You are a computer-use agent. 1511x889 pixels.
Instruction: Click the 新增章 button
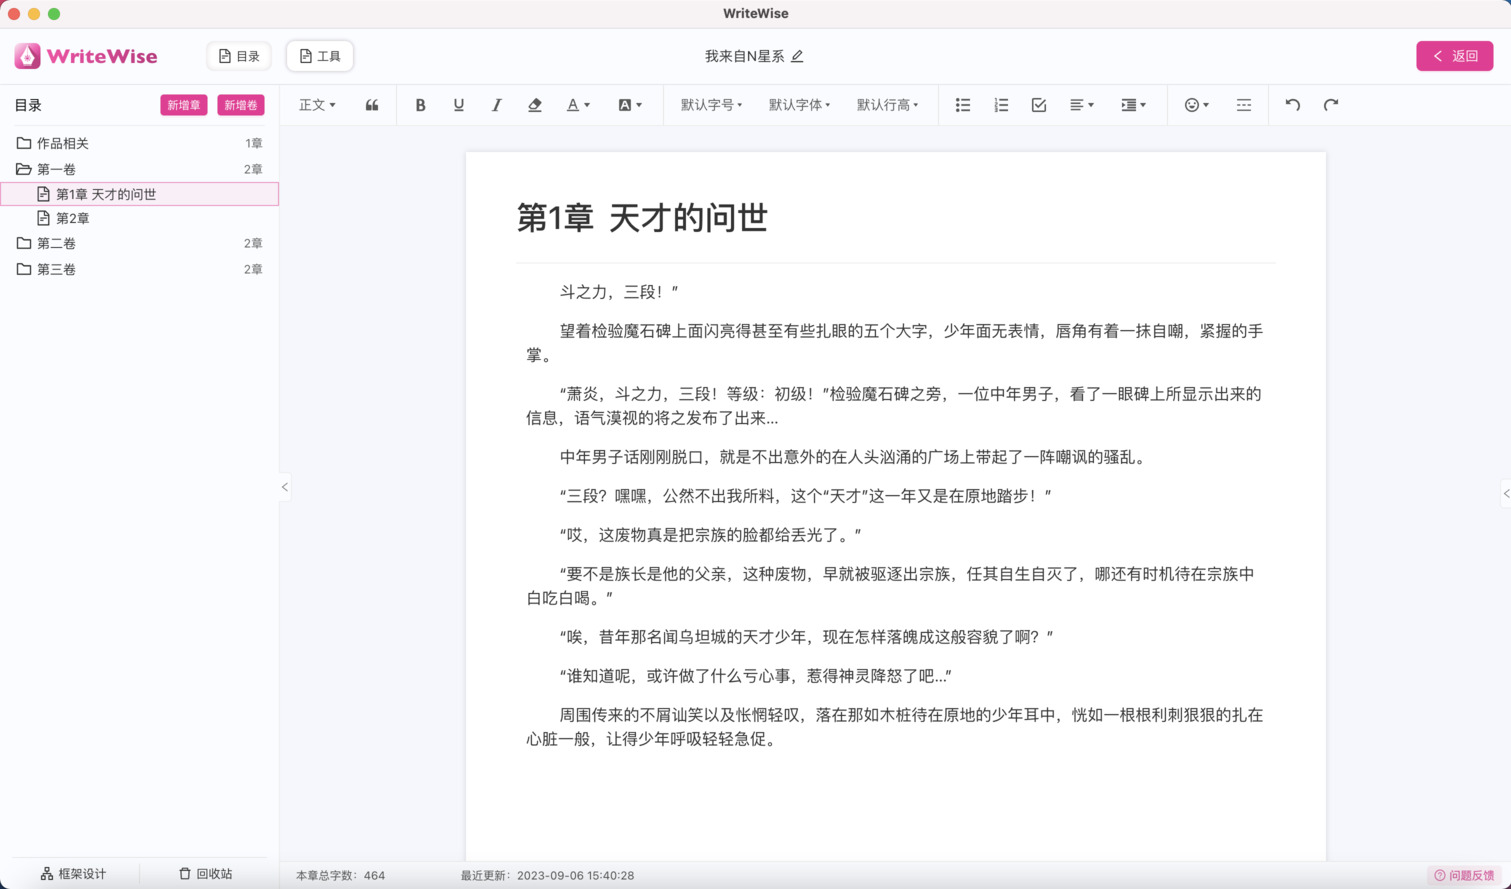(183, 105)
